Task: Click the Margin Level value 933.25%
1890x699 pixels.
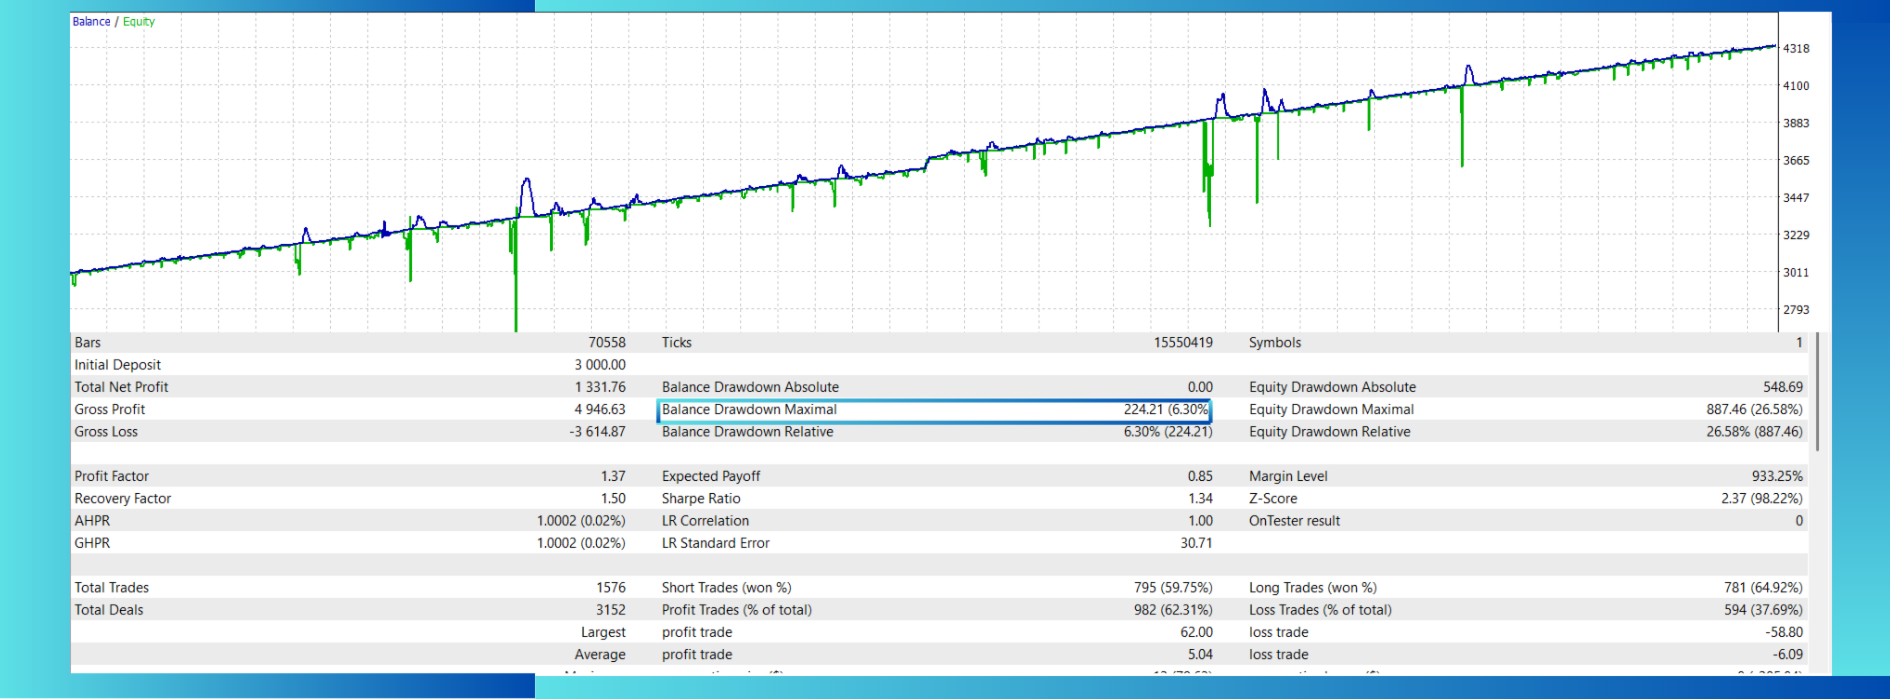Action: click(1777, 477)
